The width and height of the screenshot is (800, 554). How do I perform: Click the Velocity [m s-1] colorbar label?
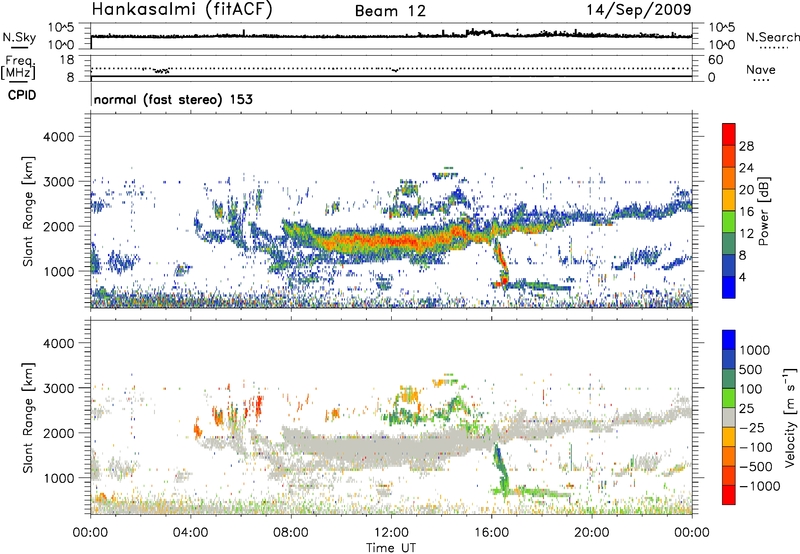(790, 417)
